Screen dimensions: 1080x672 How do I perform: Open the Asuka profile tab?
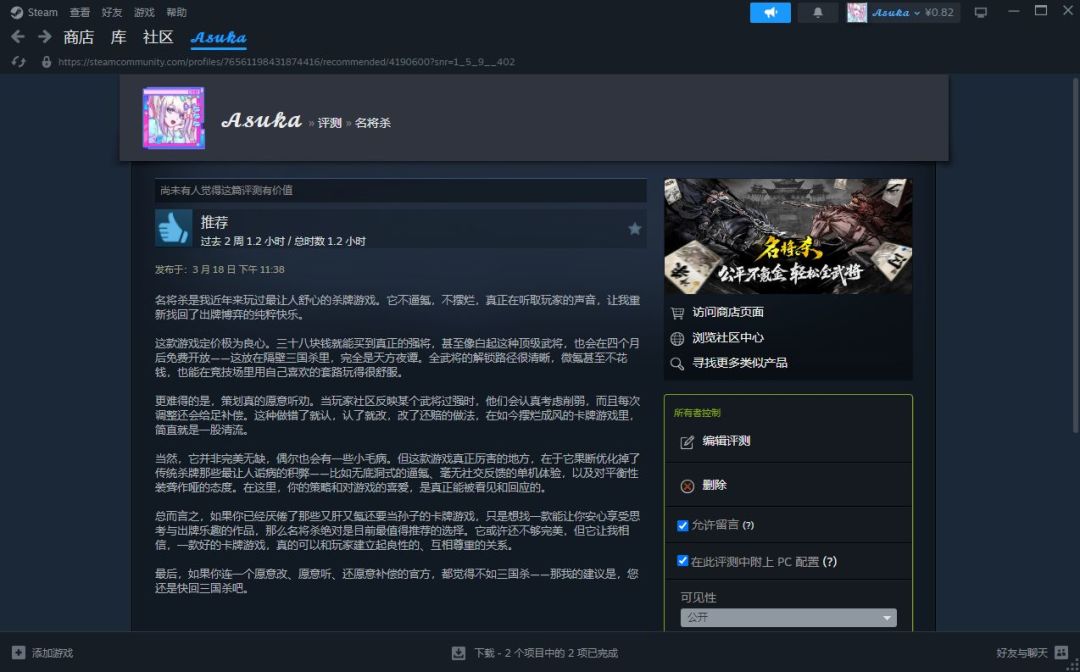point(218,38)
